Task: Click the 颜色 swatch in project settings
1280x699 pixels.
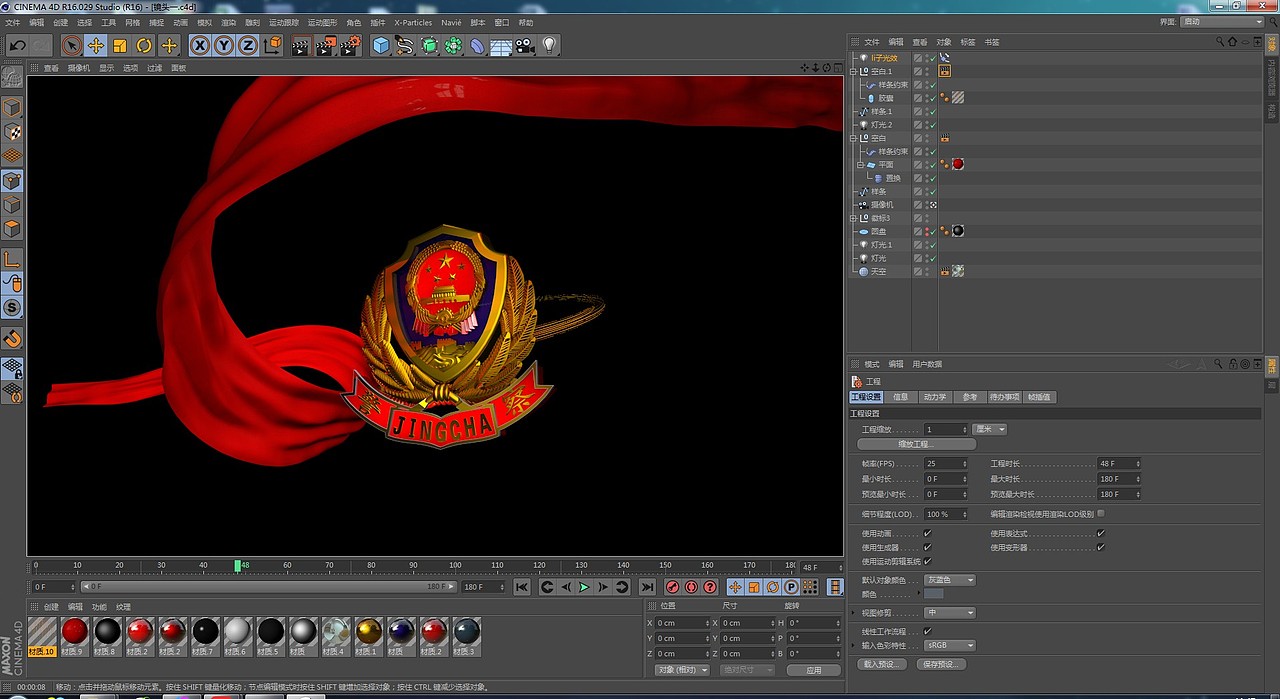Action: click(x=934, y=595)
